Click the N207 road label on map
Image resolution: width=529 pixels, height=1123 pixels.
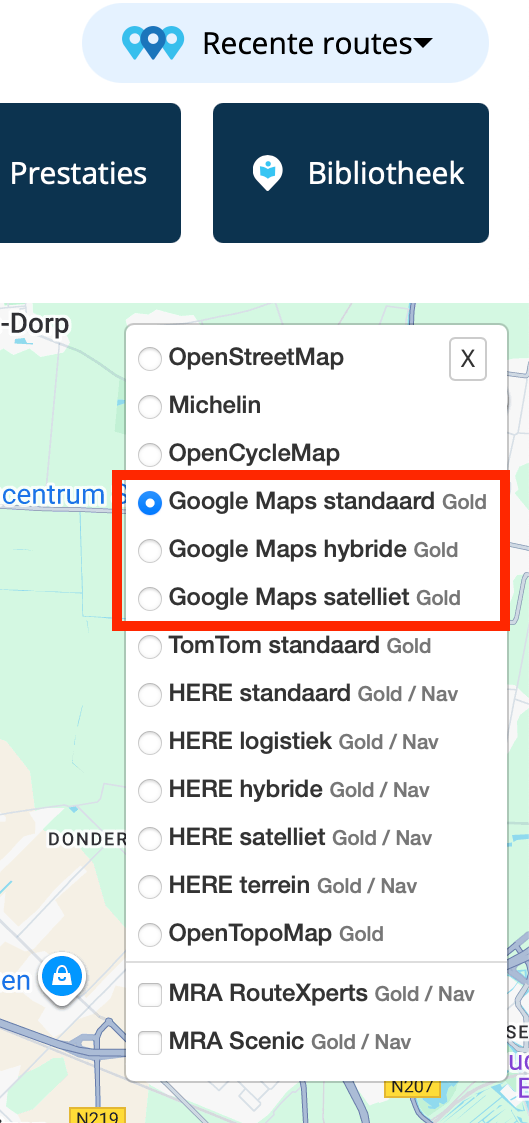412,1086
